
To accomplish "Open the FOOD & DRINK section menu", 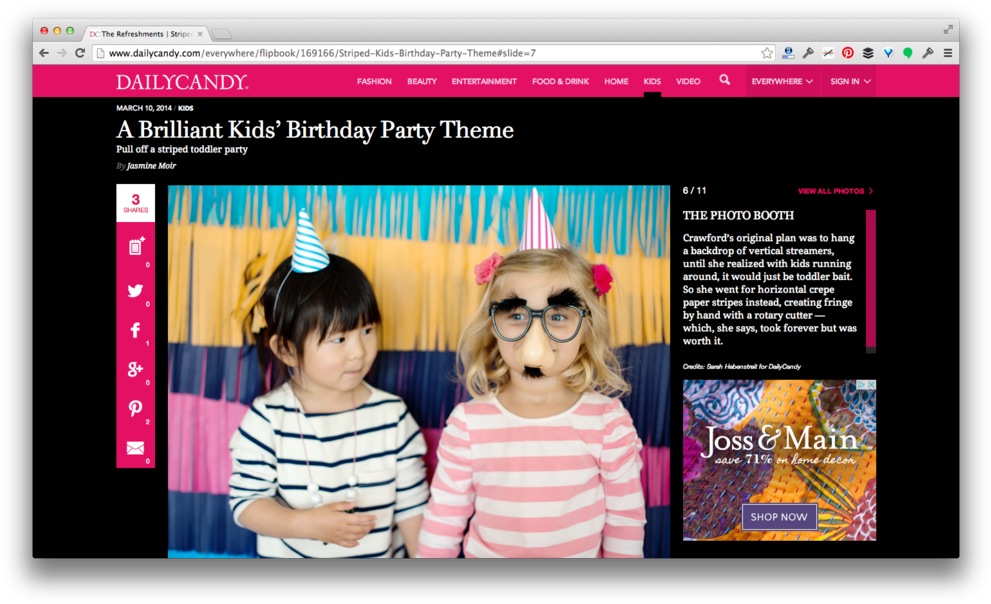I will (x=560, y=81).
